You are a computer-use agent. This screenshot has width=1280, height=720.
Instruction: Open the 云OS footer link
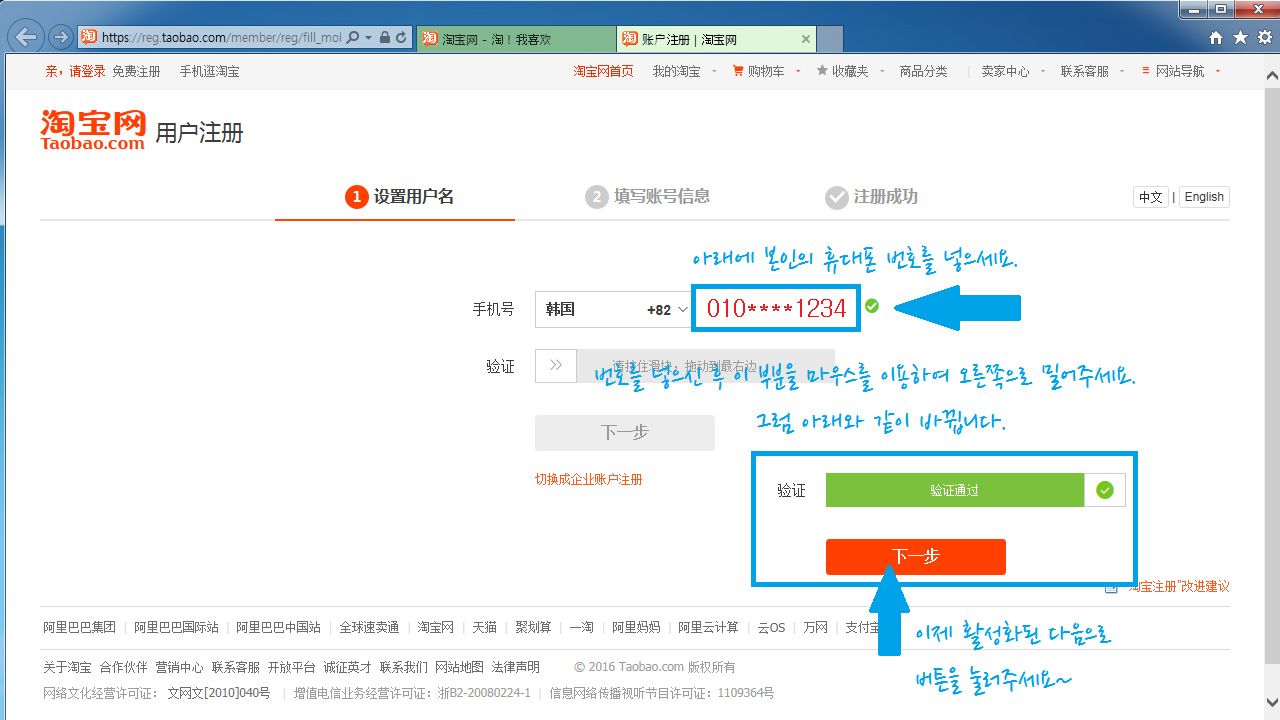click(x=771, y=627)
